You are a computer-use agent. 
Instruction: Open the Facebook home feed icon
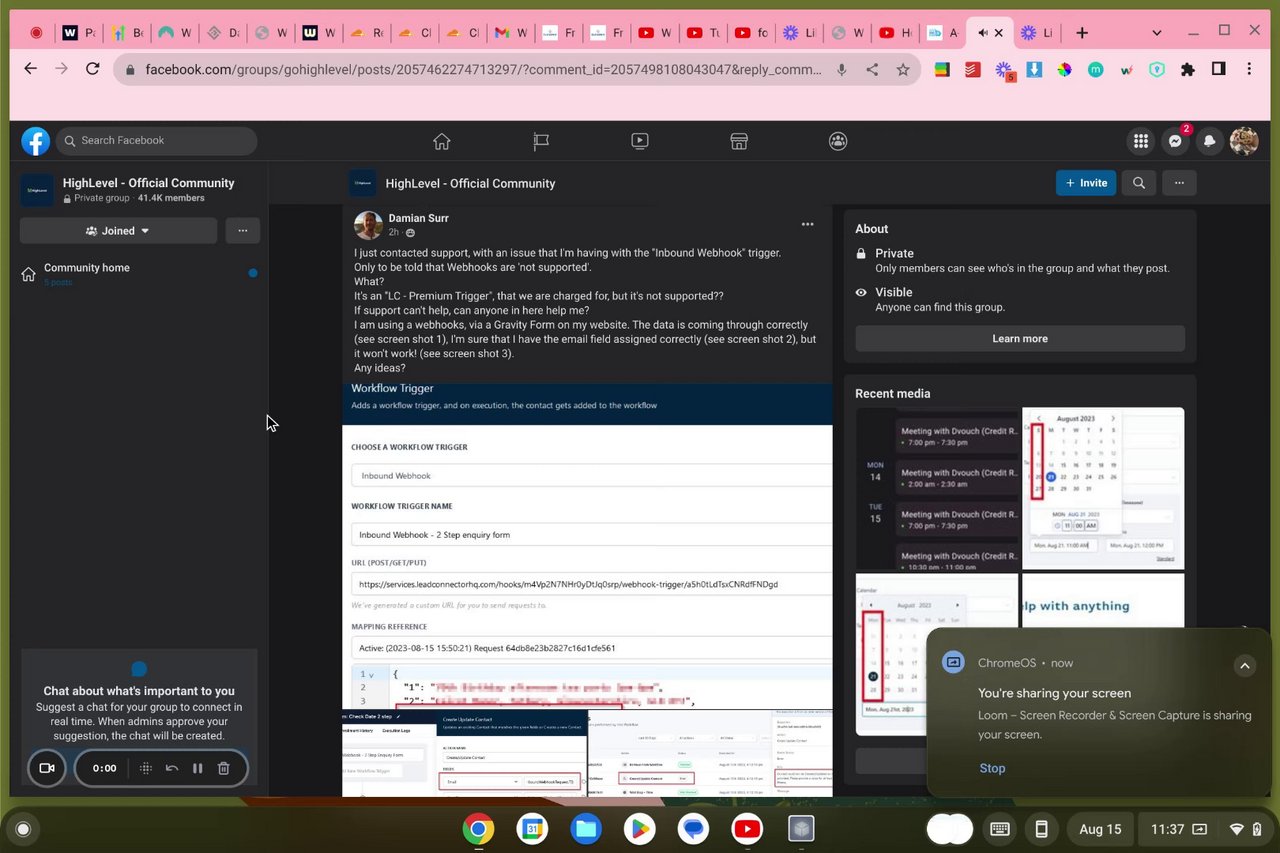click(442, 141)
